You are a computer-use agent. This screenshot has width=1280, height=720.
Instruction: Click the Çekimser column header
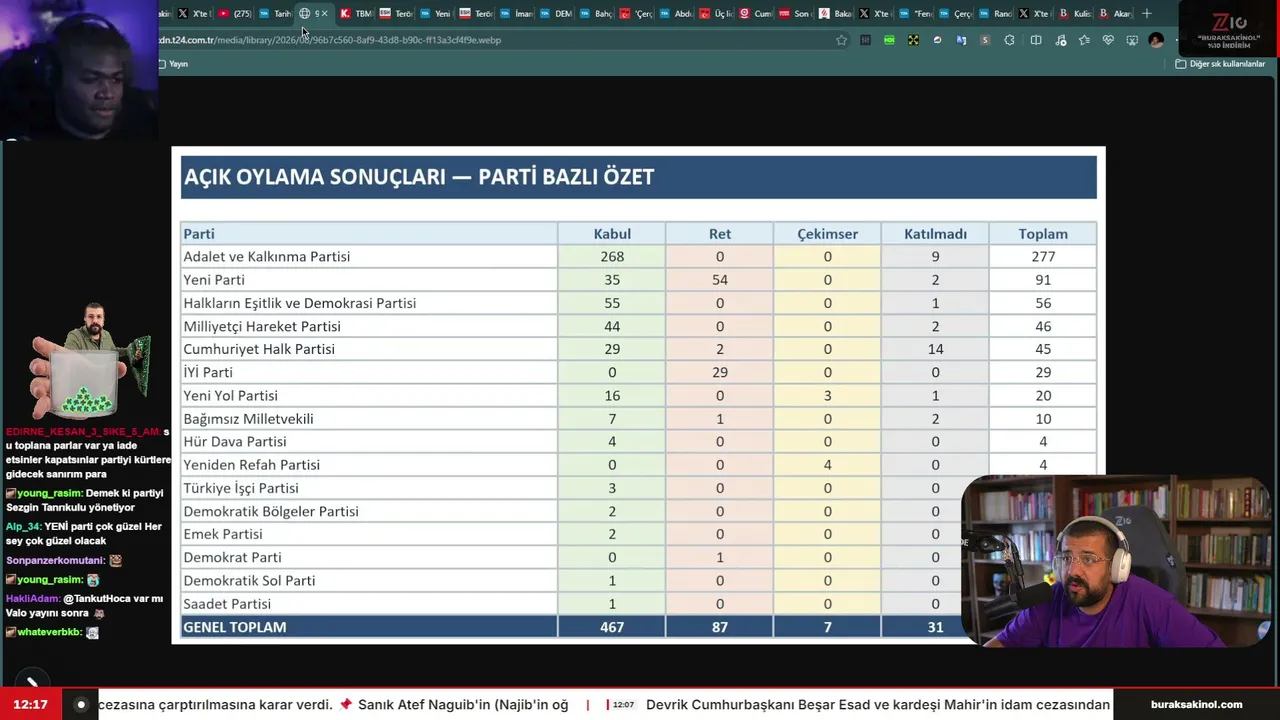pyautogui.click(x=827, y=234)
